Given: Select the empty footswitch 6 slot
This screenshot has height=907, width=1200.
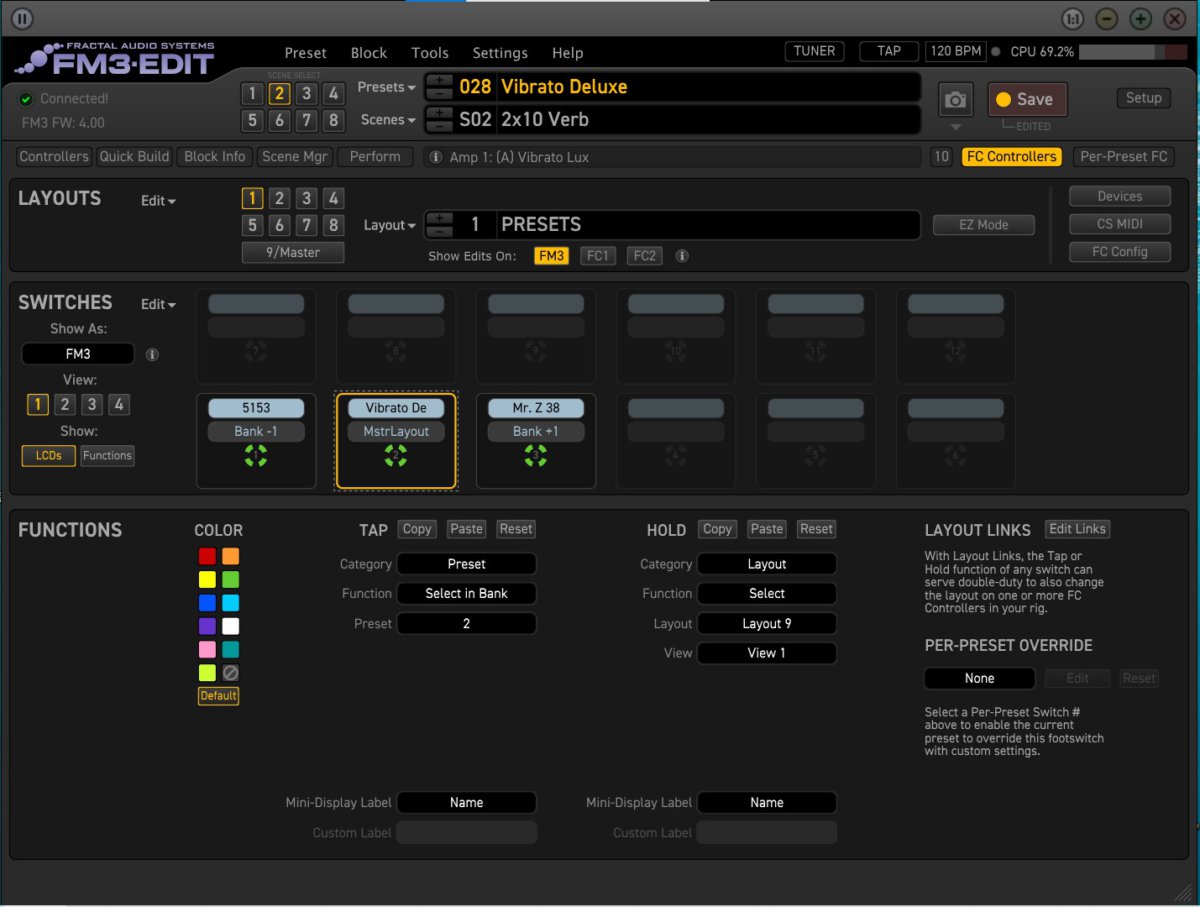Looking at the screenshot, I should (x=956, y=441).
